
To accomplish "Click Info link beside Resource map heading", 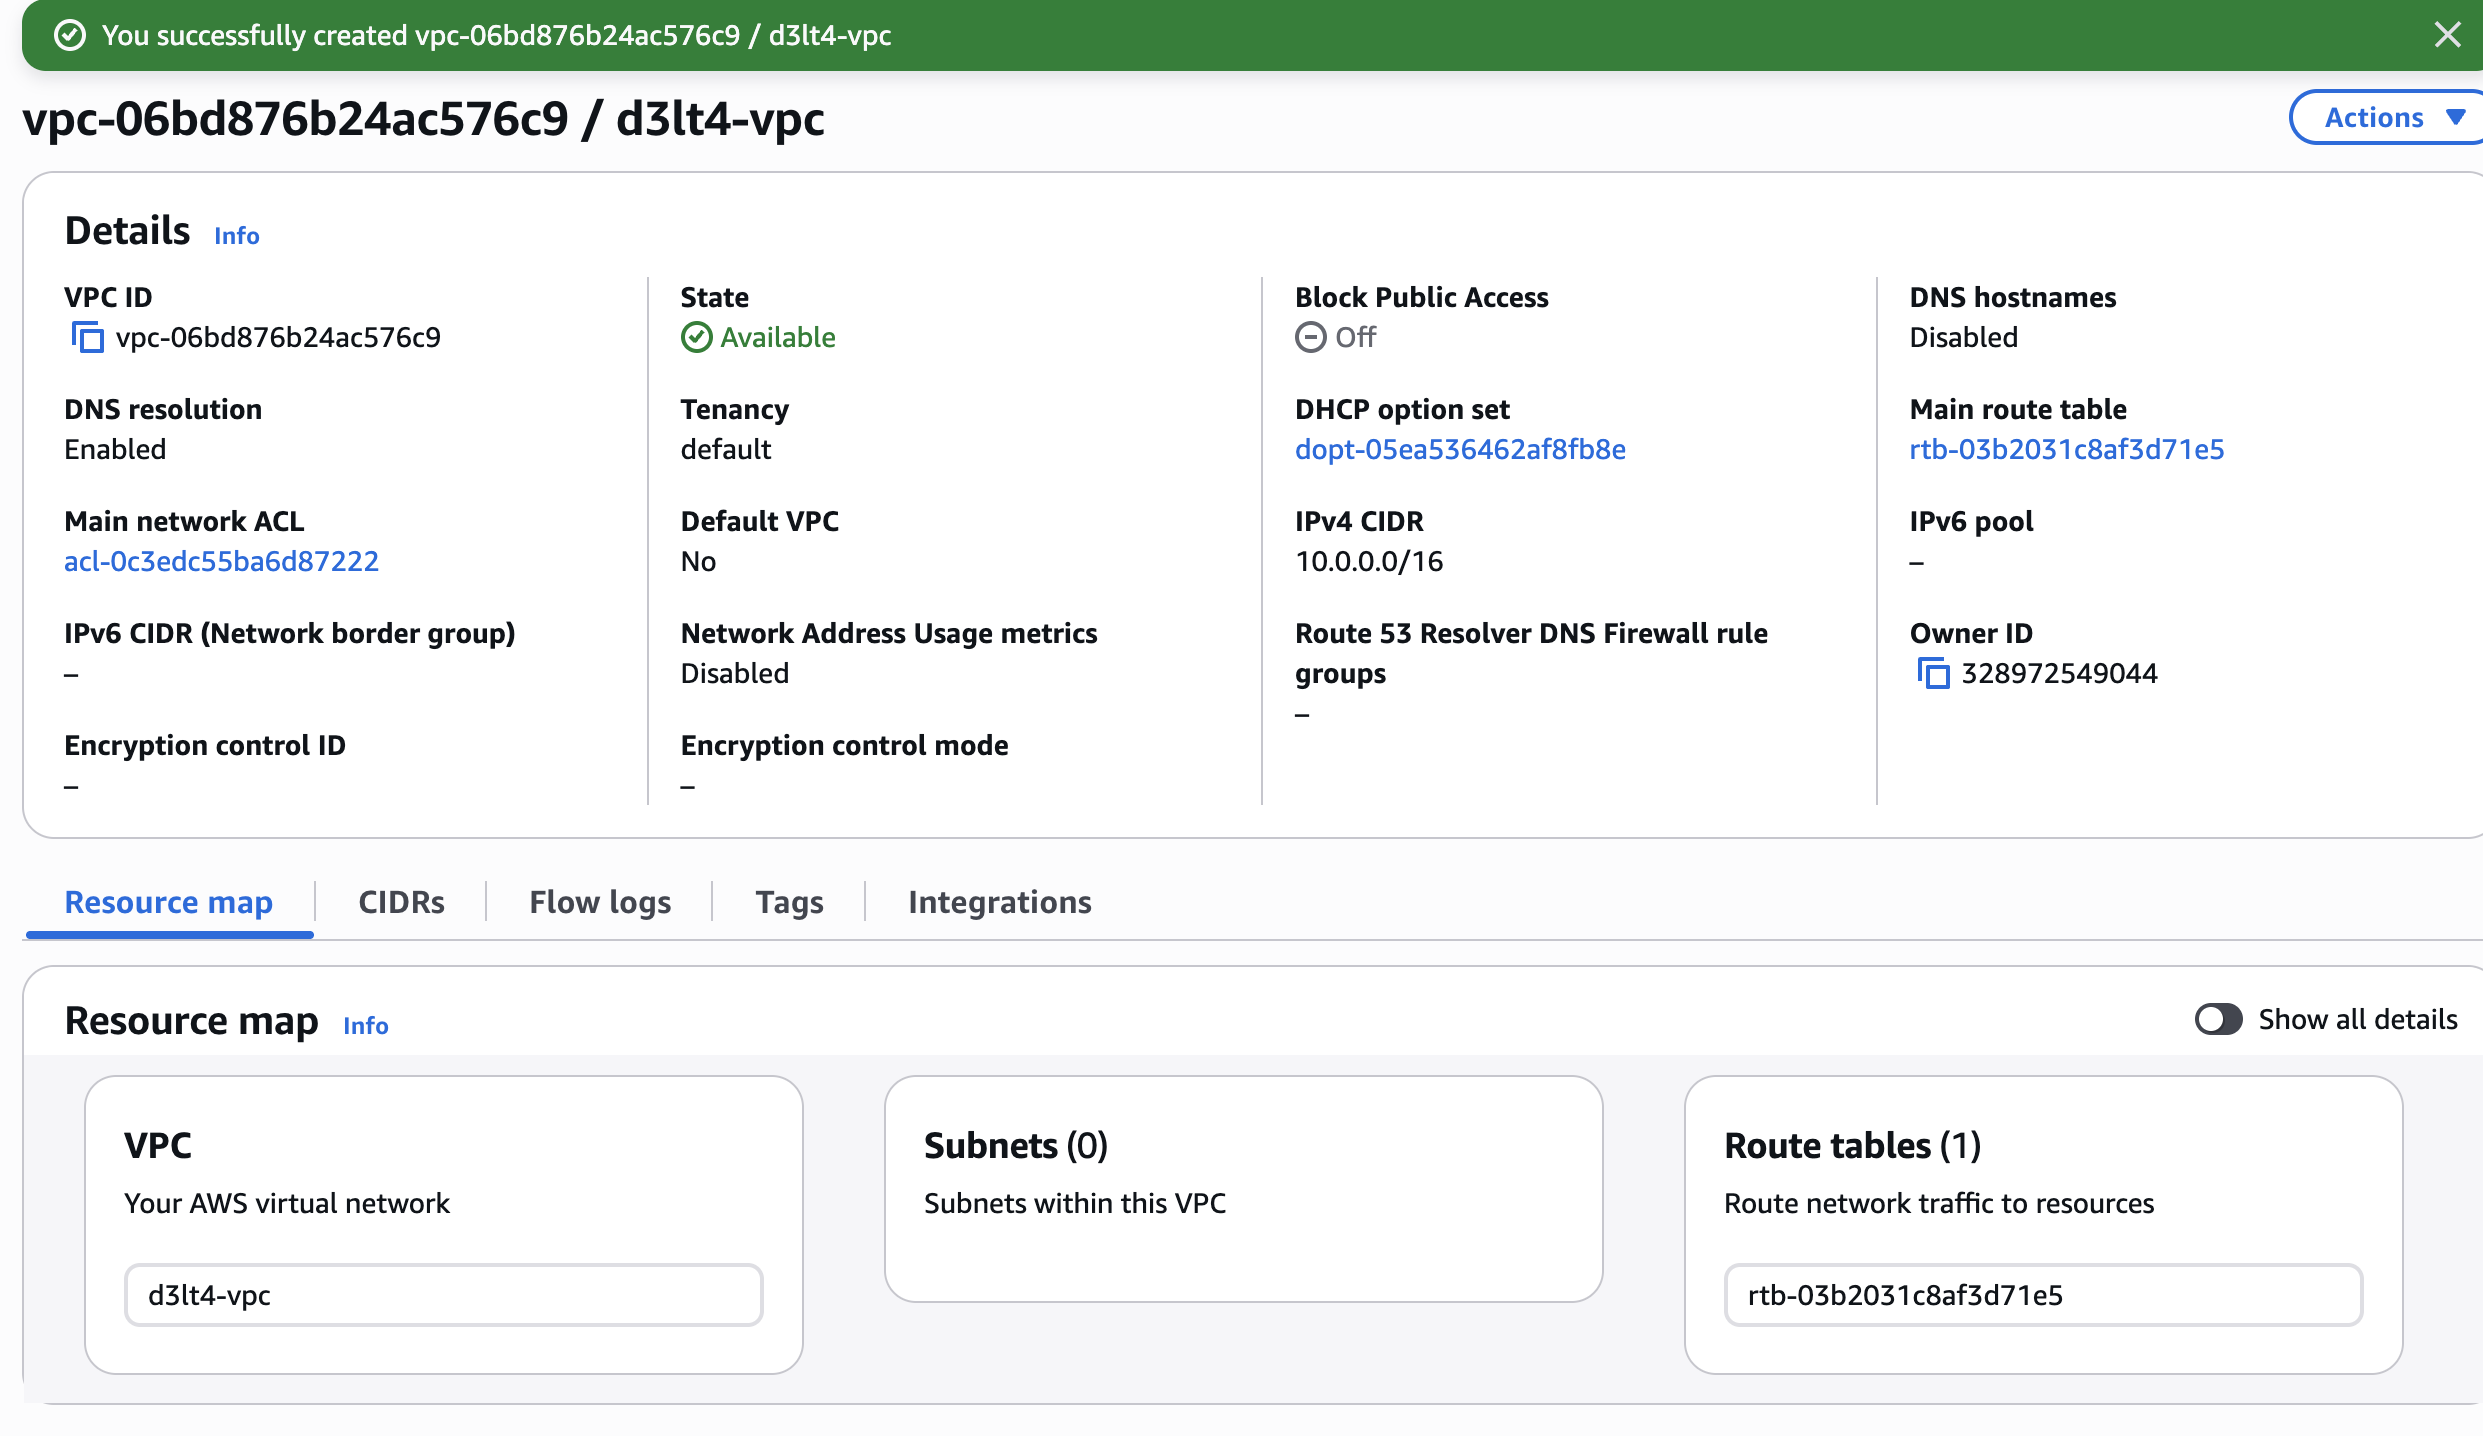I will (x=365, y=1026).
